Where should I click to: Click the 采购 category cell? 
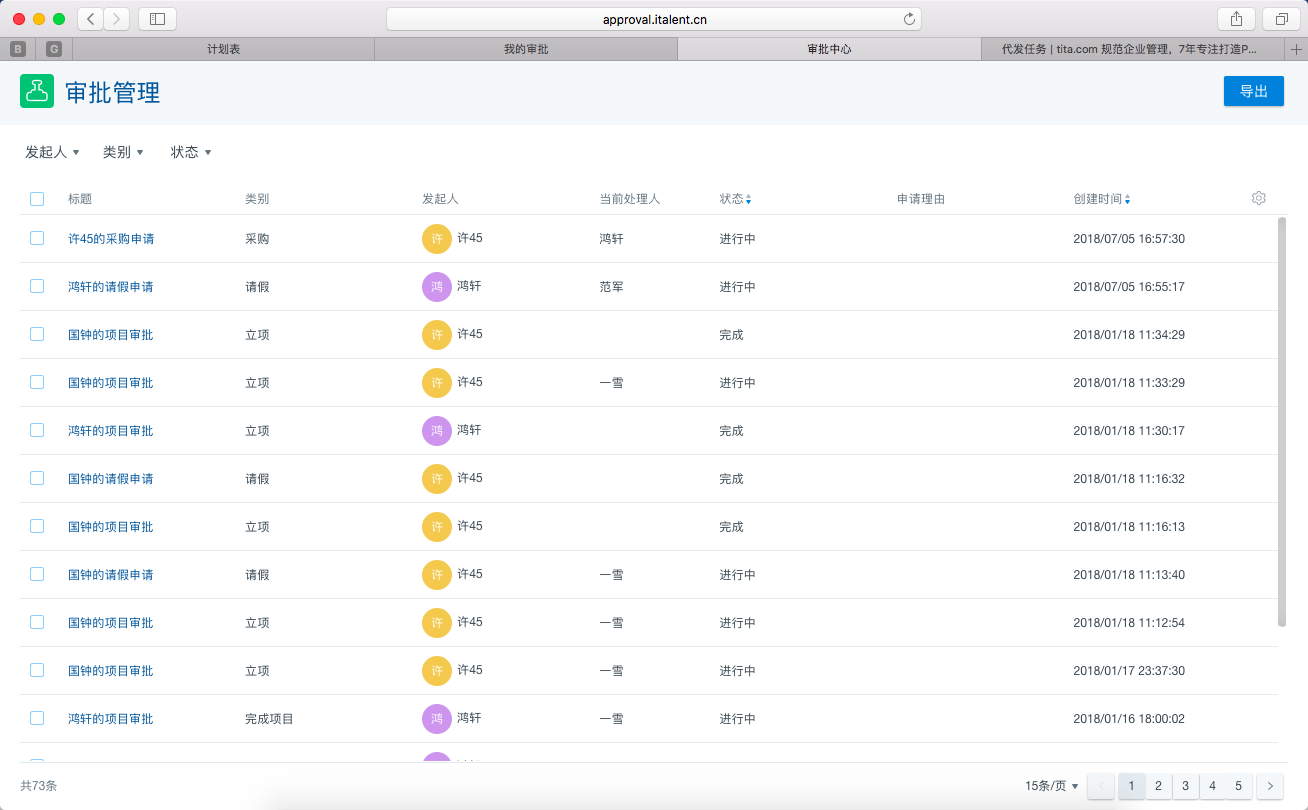click(x=257, y=239)
